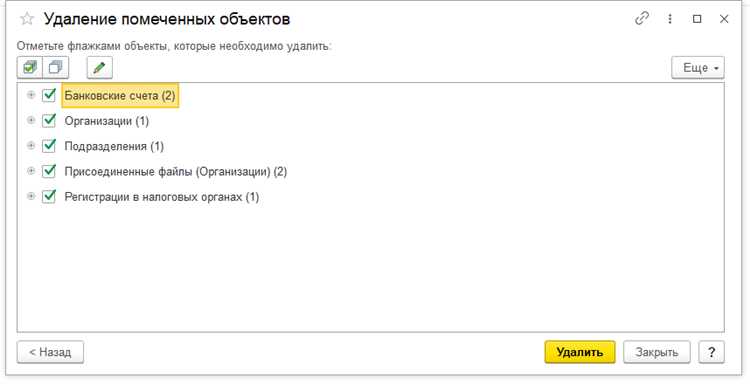
Task: Expand the Присоединенные файлы (Организации) node
Action: click(x=31, y=171)
